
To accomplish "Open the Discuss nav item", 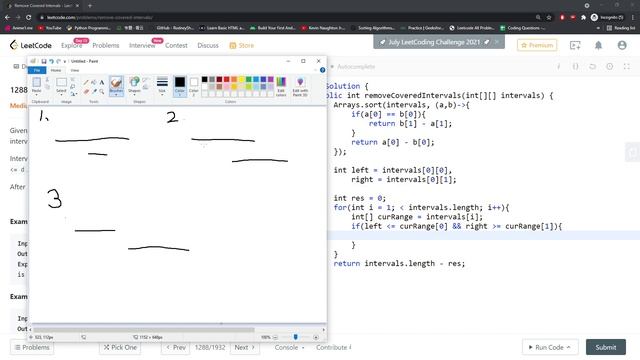I will tap(208, 45).
